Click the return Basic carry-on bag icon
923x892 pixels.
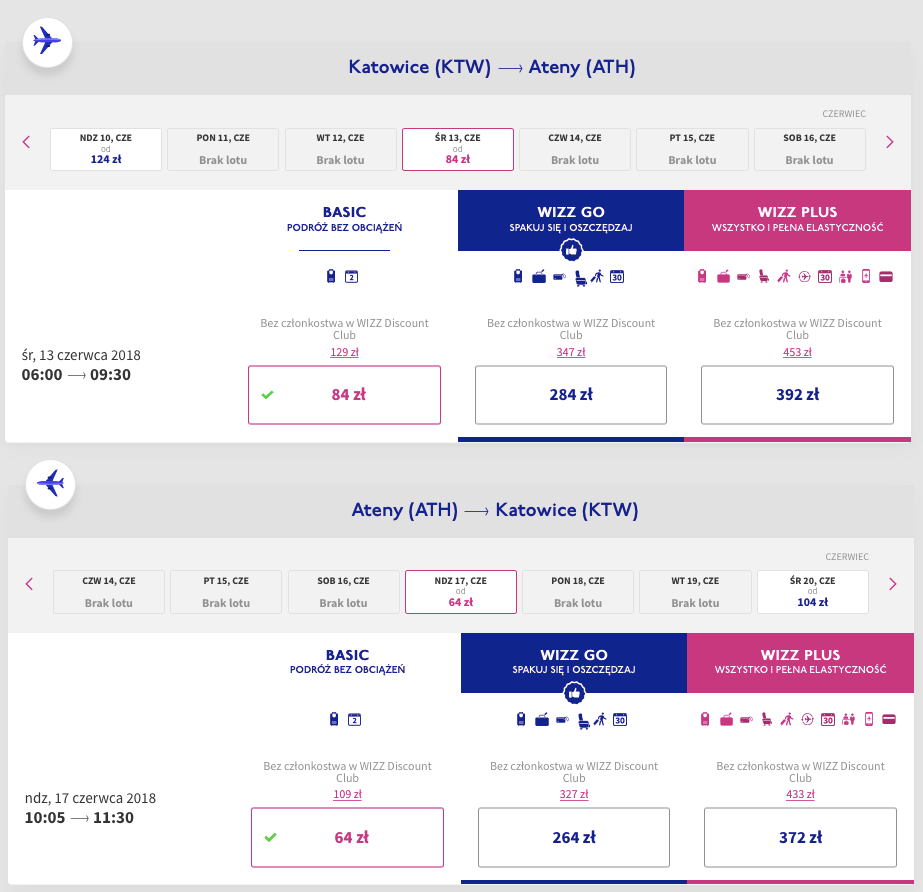(x=333, y=719)
